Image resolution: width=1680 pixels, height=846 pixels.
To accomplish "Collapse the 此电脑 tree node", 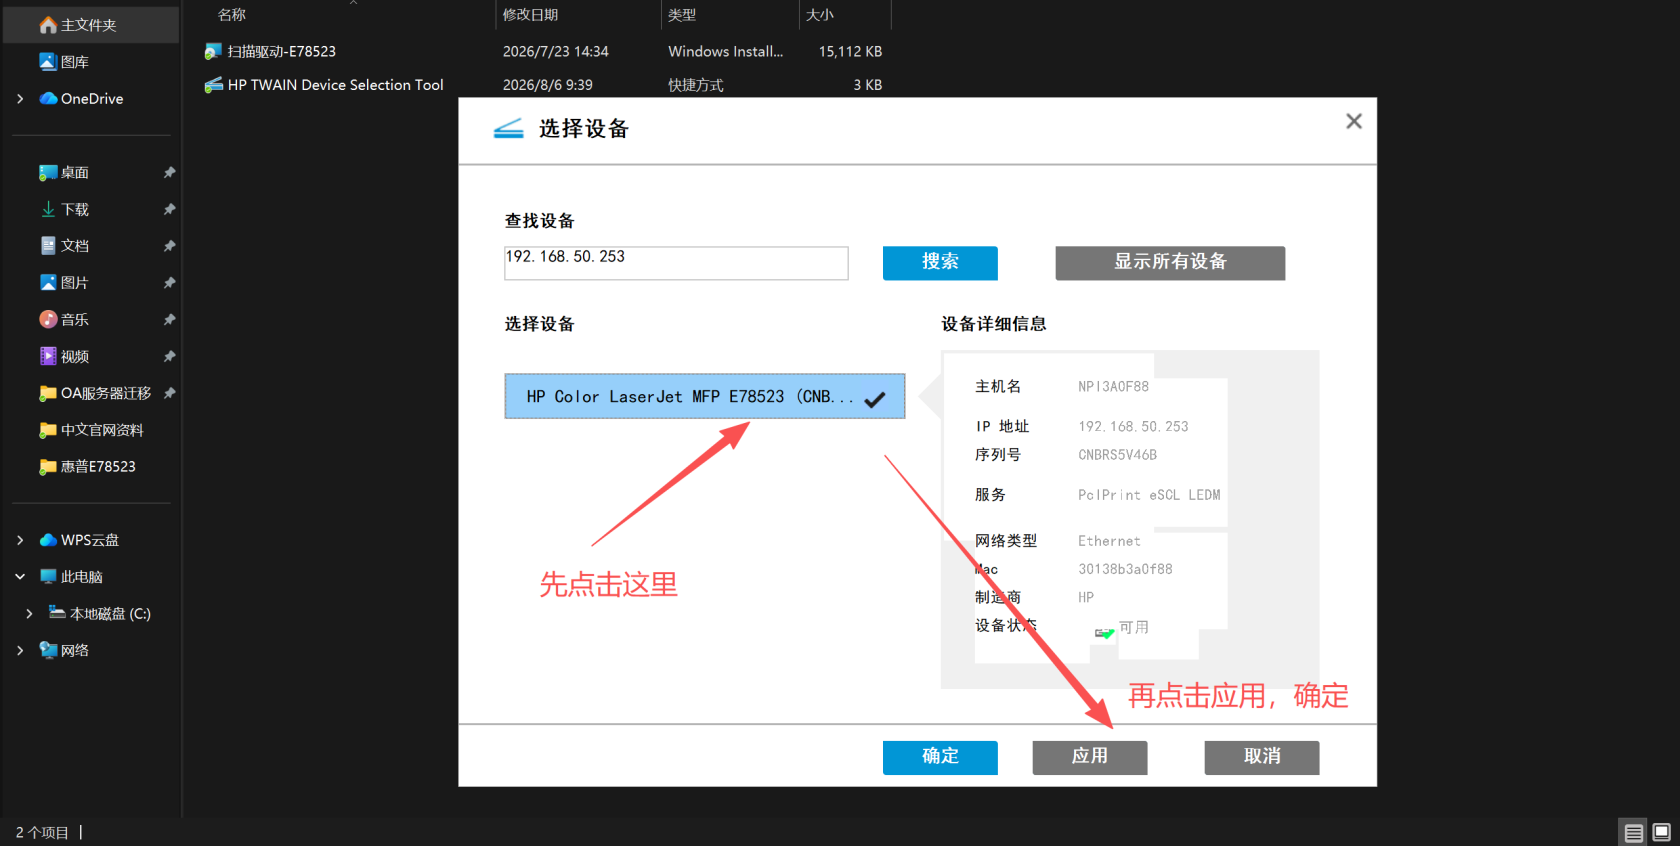I will tap(20, 577).
